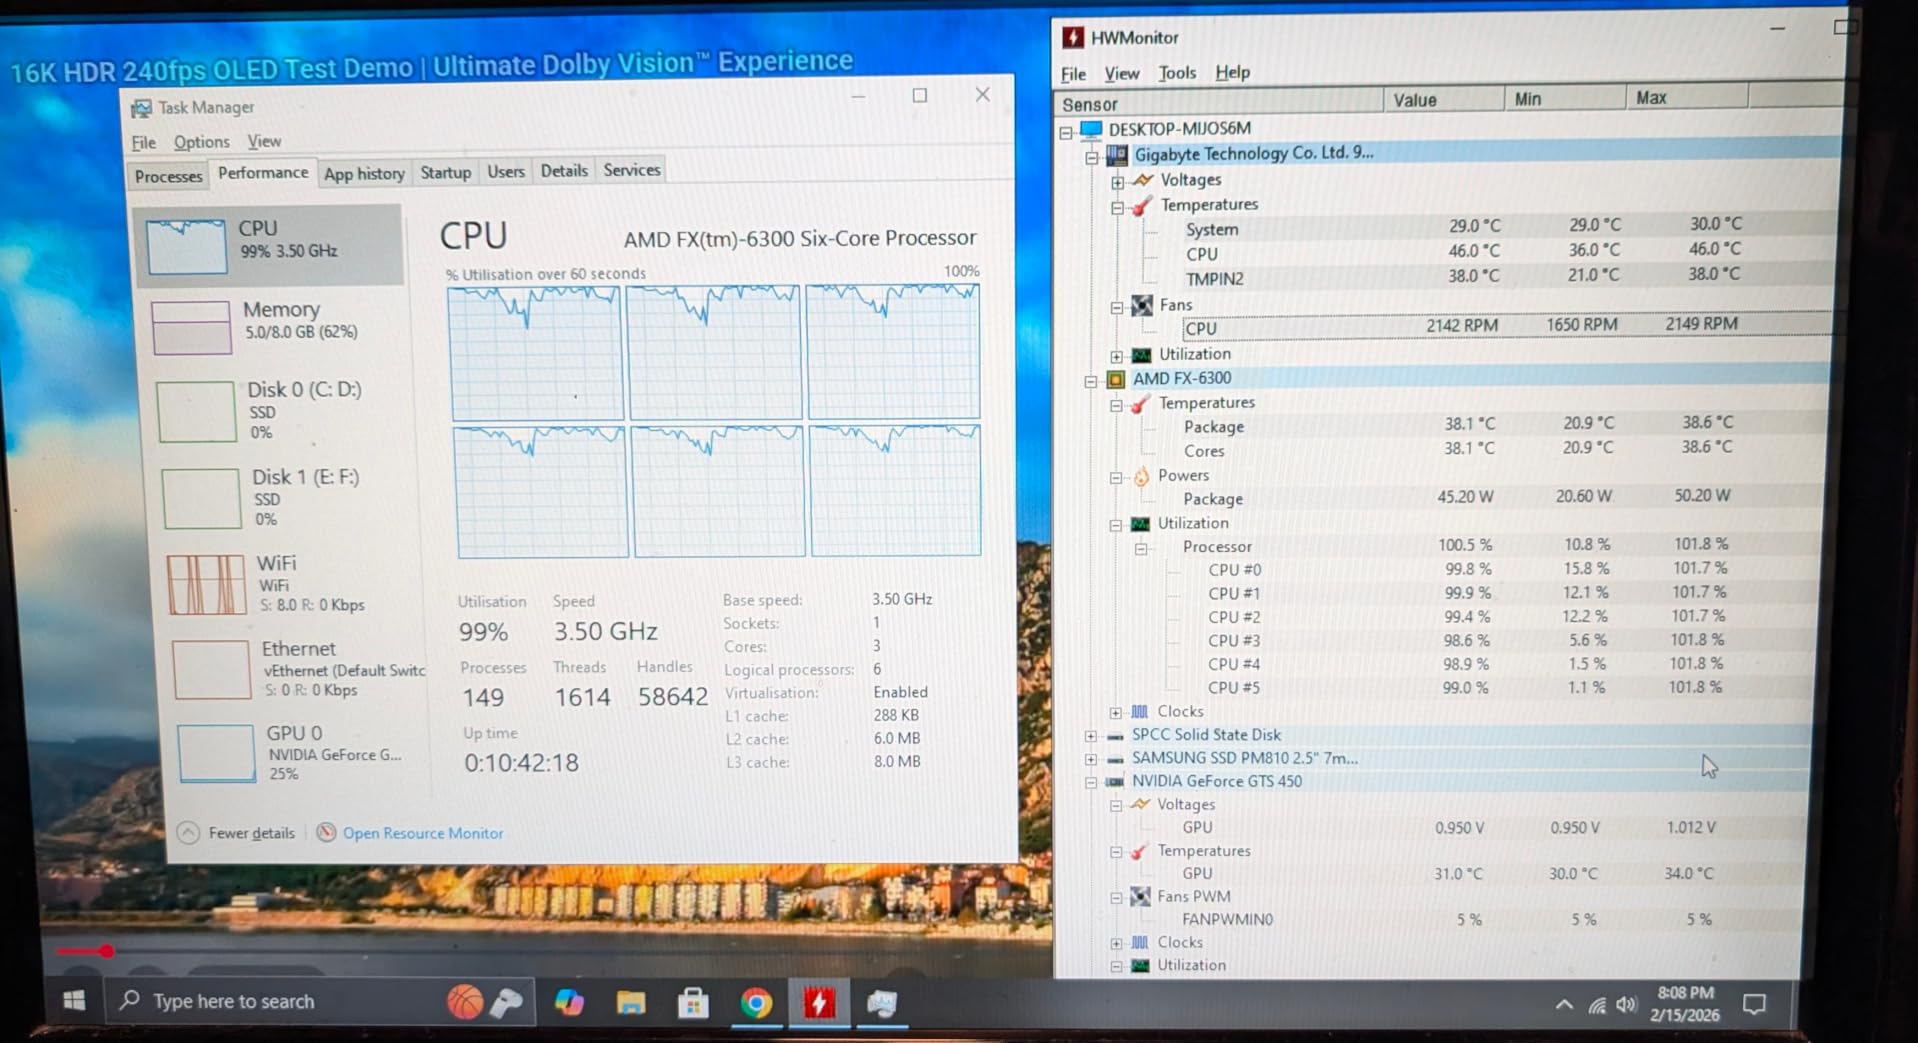Open Chrome from the taskbar
Screen dimensions: 1918x1043
pyautogui.click(x=756, y=1003)
